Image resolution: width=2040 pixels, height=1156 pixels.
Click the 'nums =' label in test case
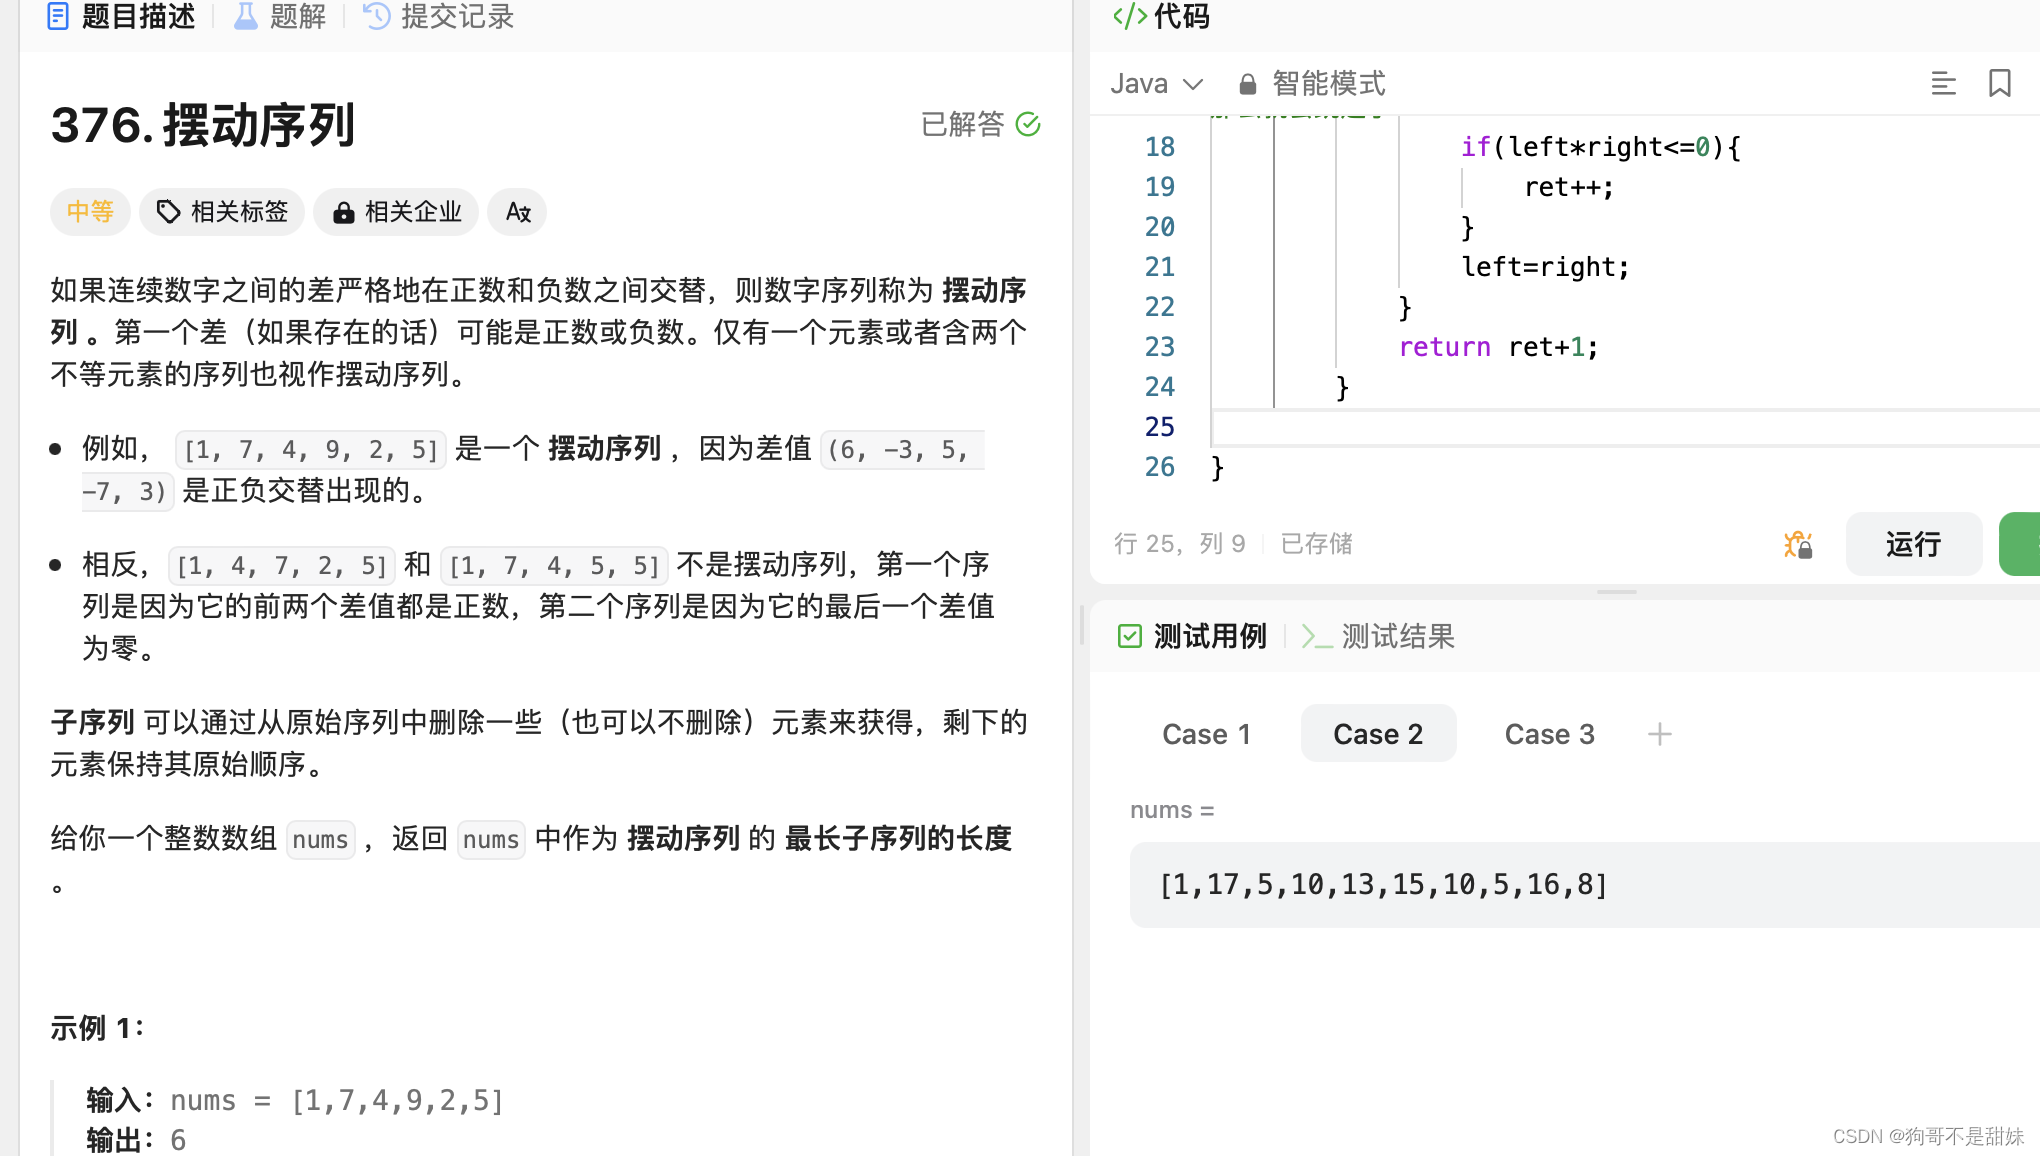[1172, 810]
